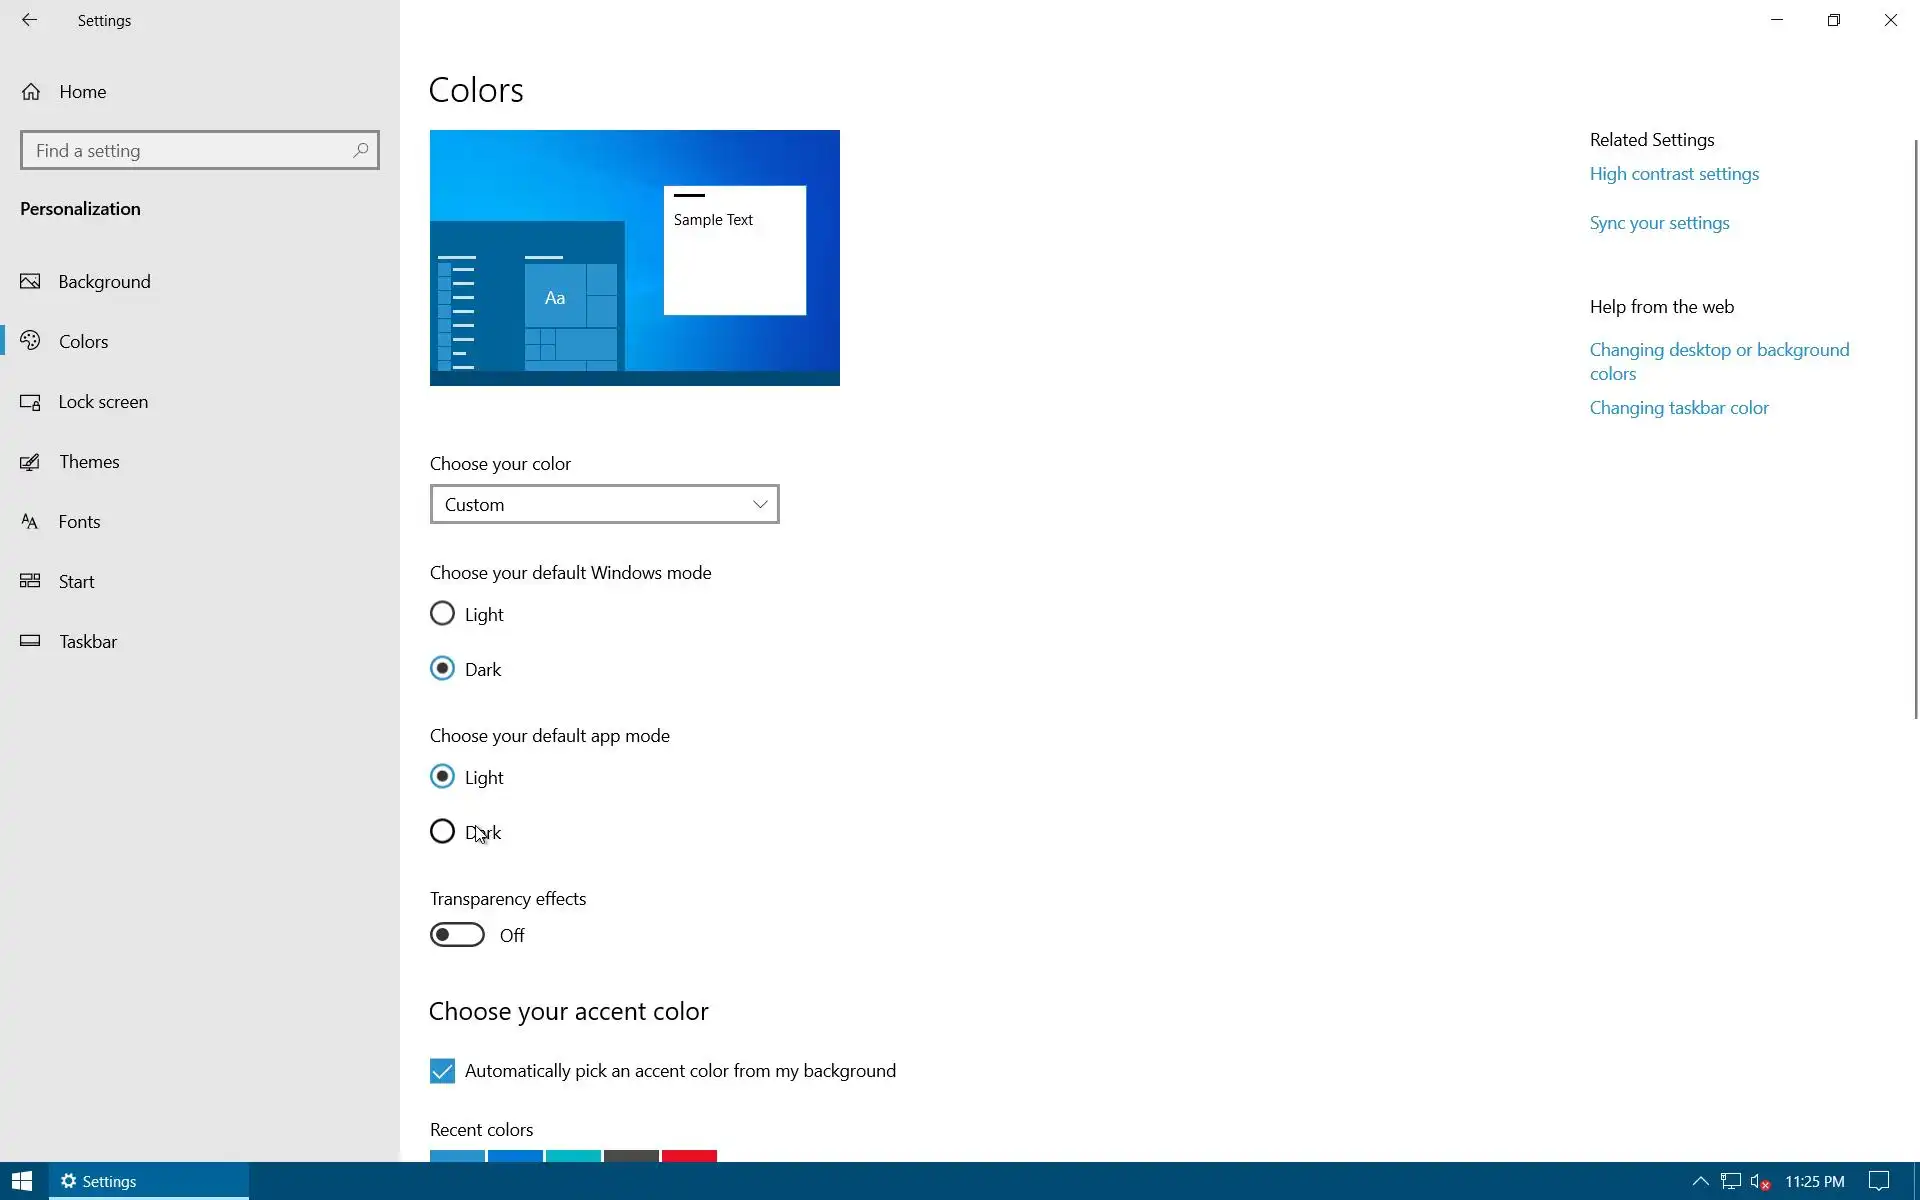Open the Choose your color dropdown
Viewport: 1920px width, 1200px height.
(604, 505)
